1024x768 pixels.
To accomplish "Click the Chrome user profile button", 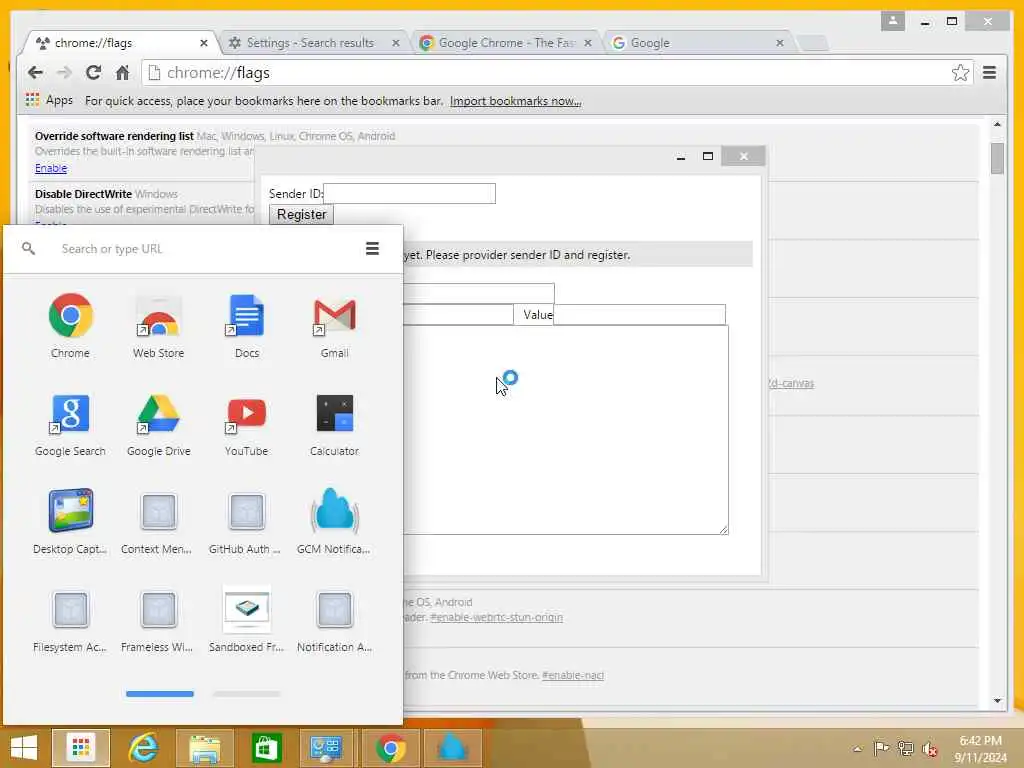I will [893, 21].
